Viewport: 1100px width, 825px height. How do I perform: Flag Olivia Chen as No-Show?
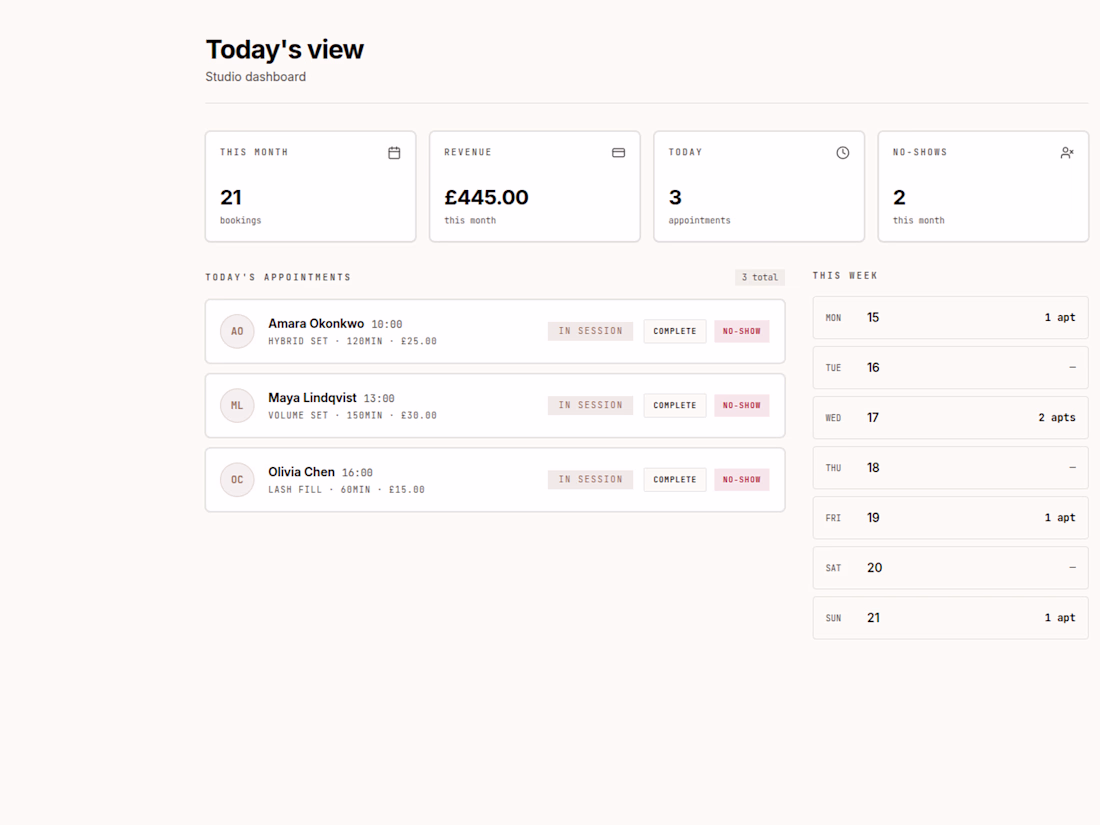click(742, 480)
